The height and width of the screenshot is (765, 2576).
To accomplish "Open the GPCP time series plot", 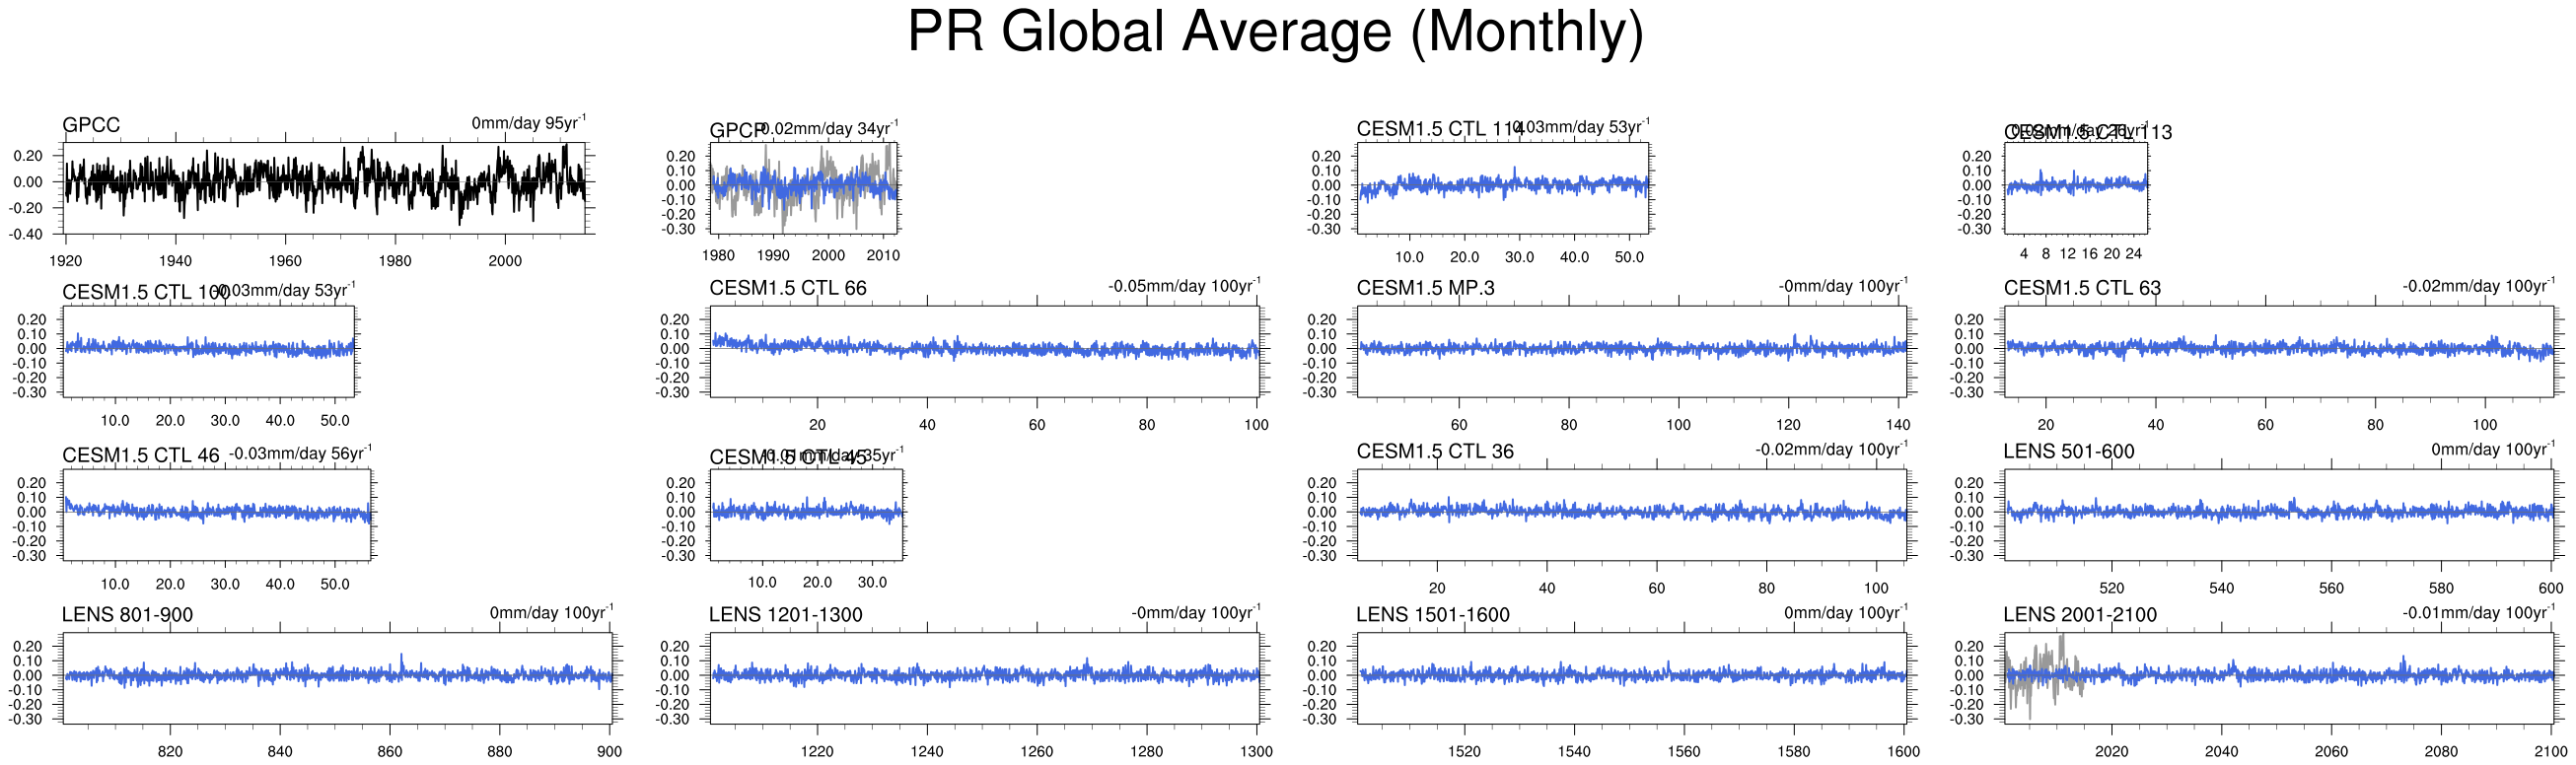I will coord(803,187).
